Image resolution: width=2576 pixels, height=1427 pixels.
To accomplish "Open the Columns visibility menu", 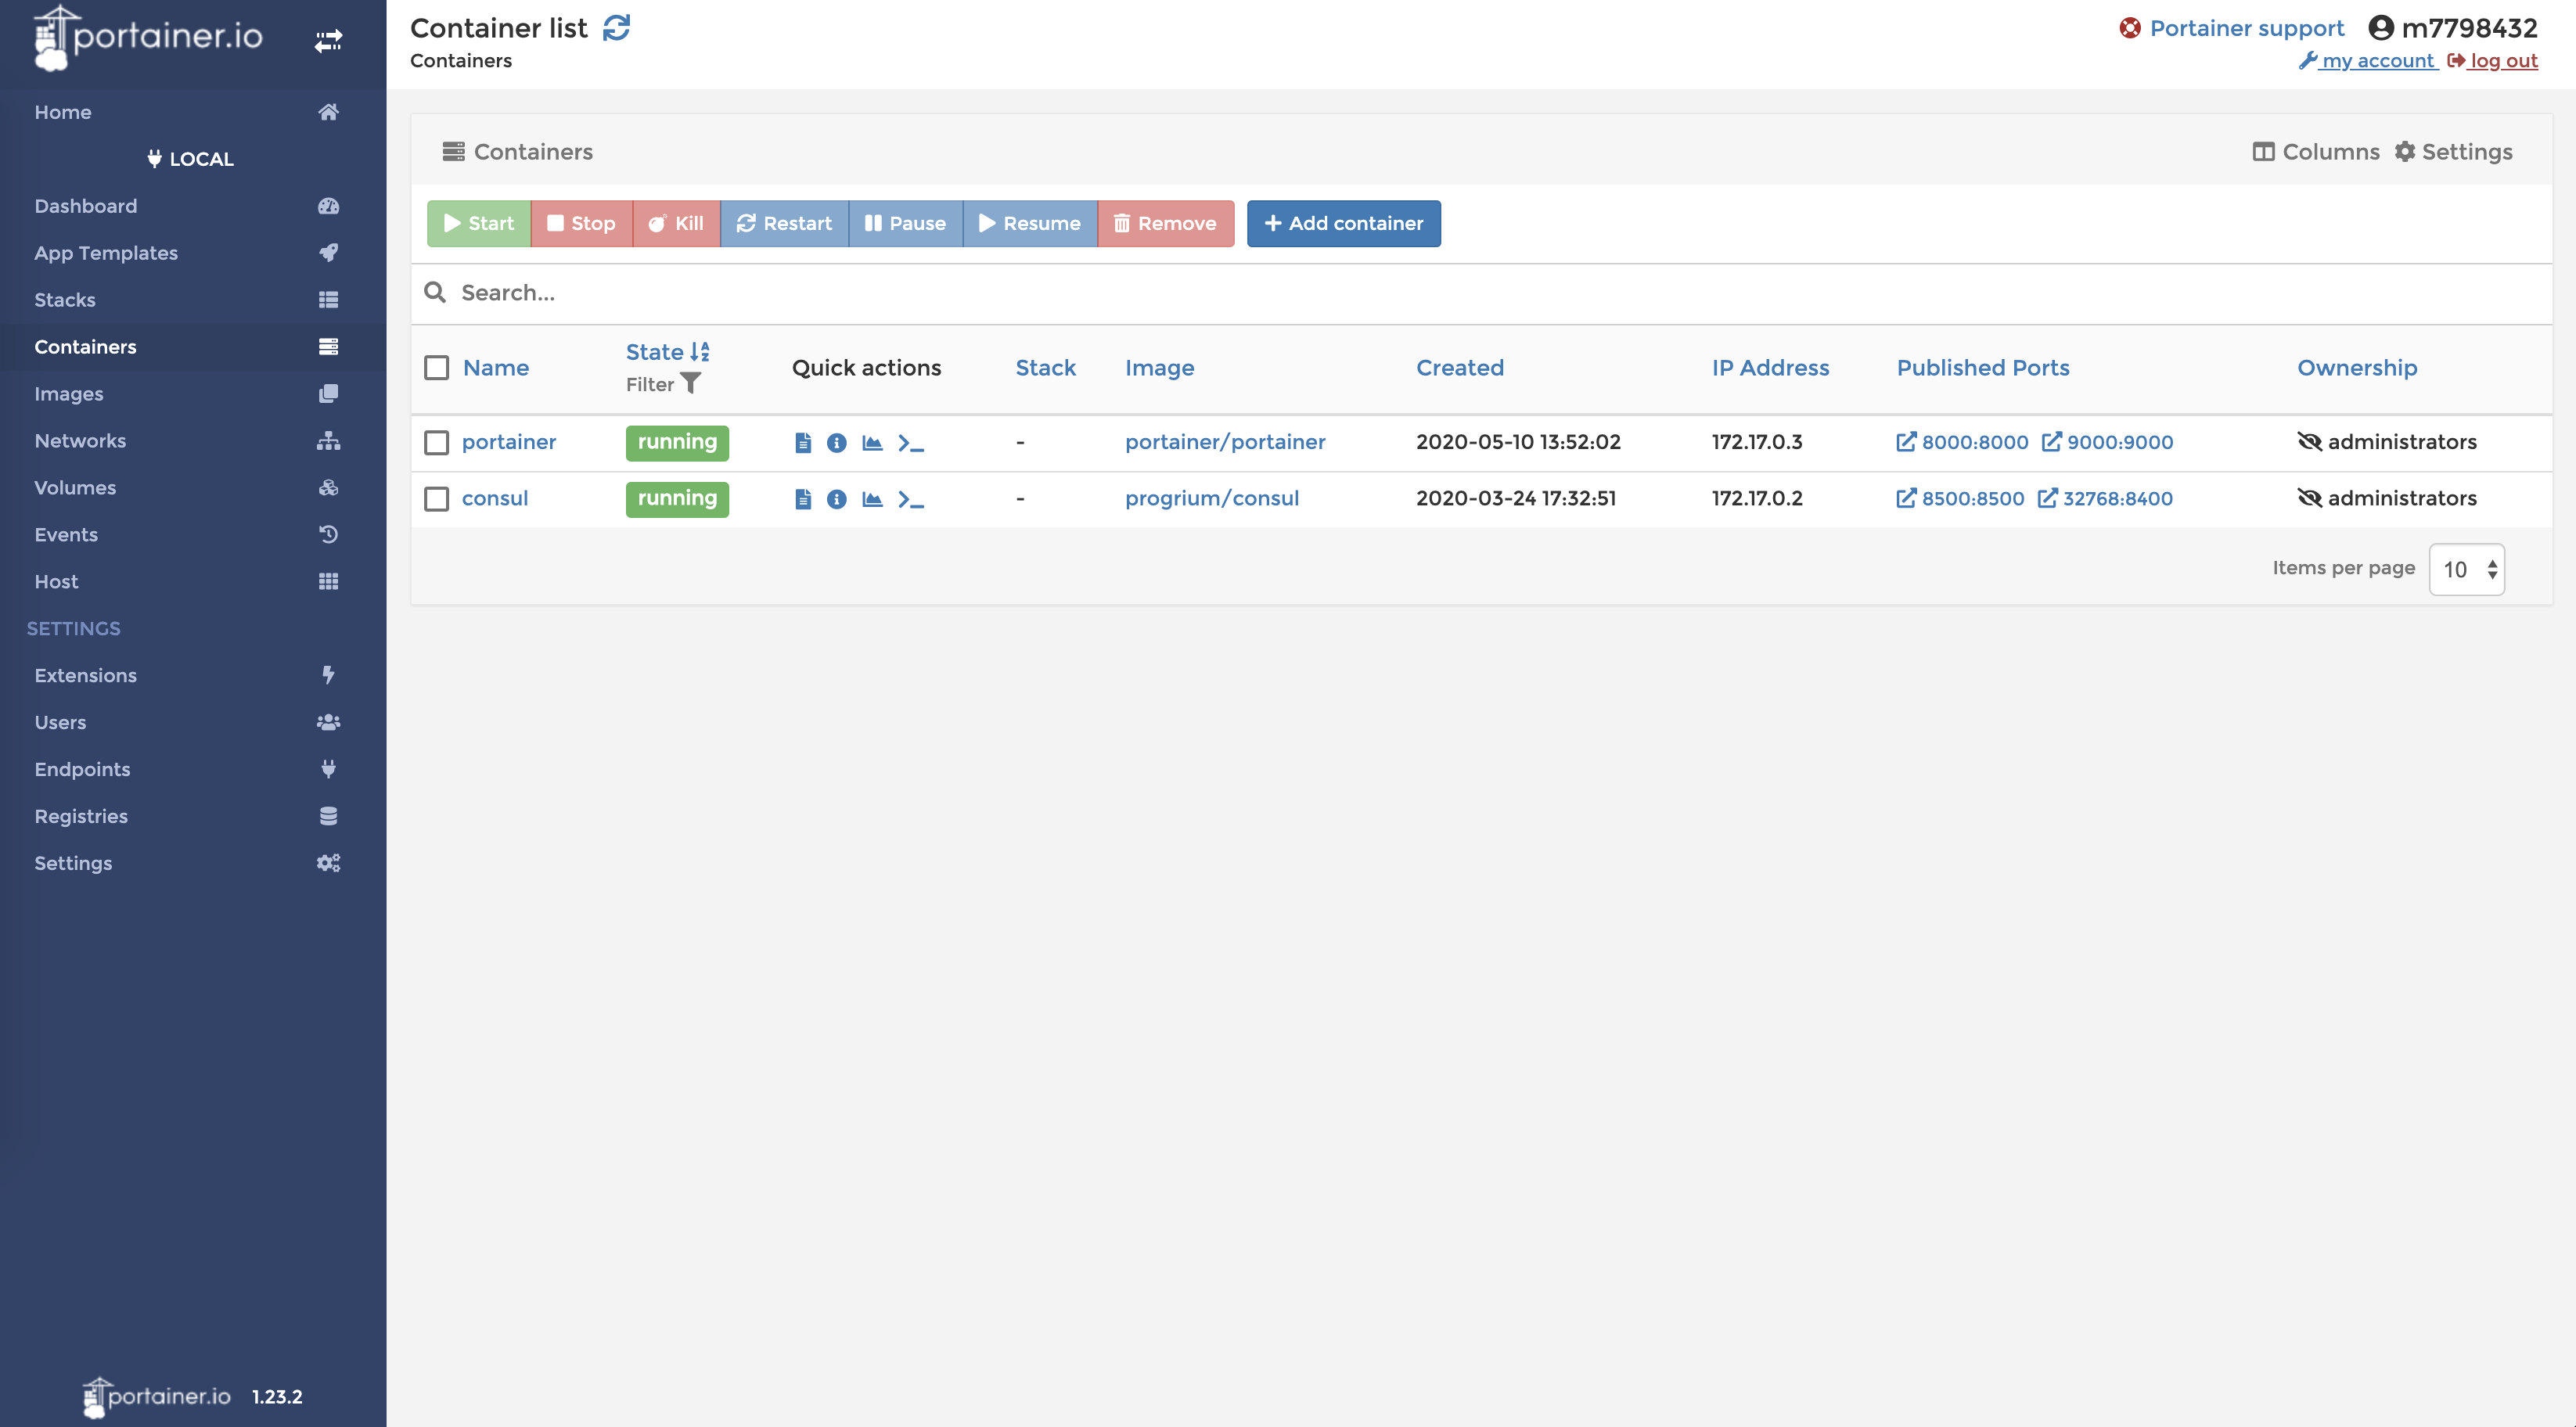I will click(x=2316, y=152).
